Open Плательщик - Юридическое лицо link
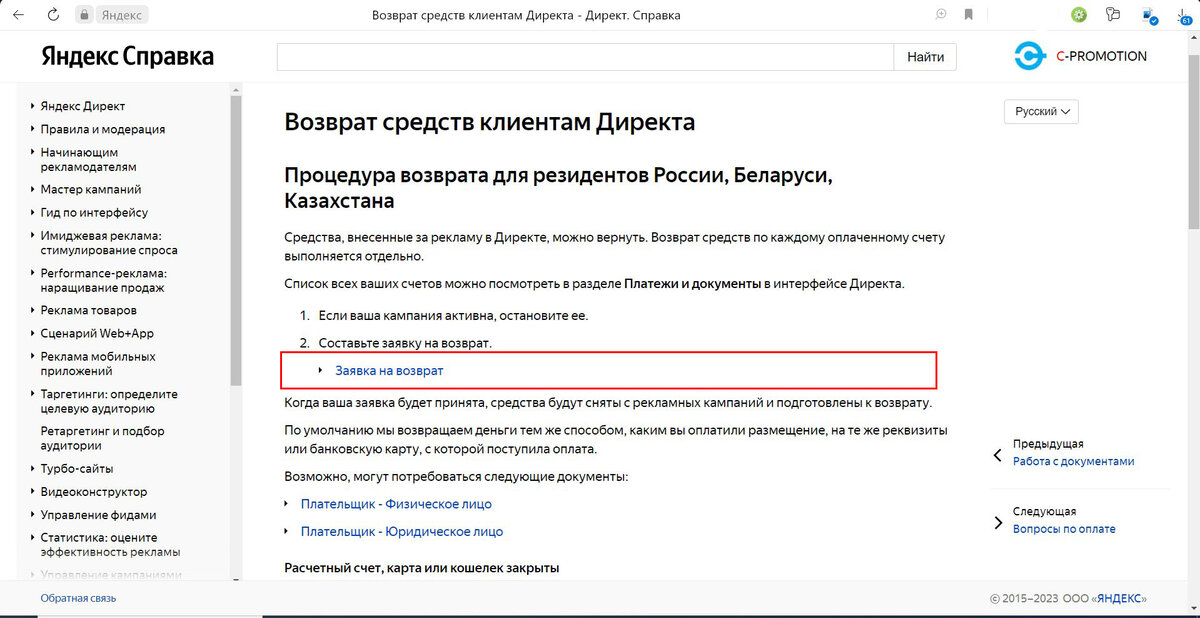 point(402,531)
